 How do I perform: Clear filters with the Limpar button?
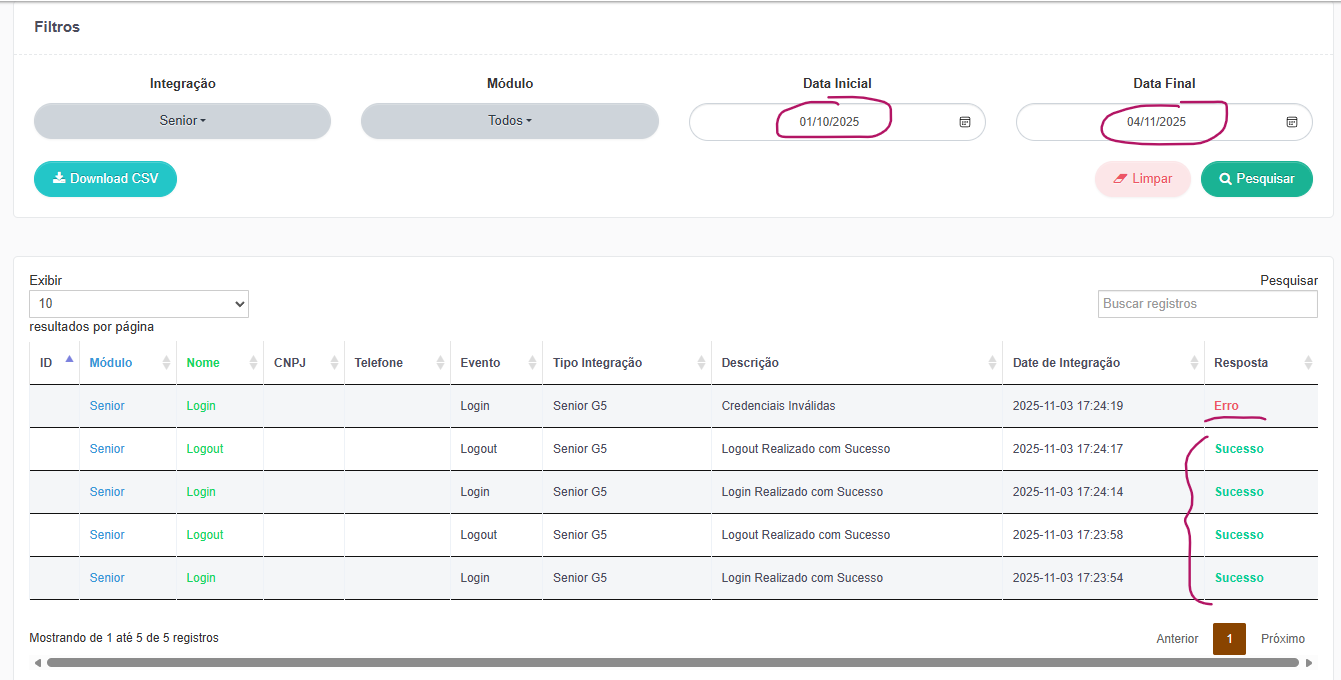point(1142,179)
